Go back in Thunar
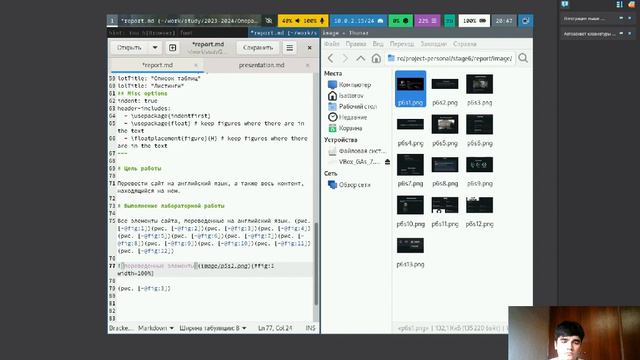640x360 pixels. pyautogui.click(x=331, y=58)
